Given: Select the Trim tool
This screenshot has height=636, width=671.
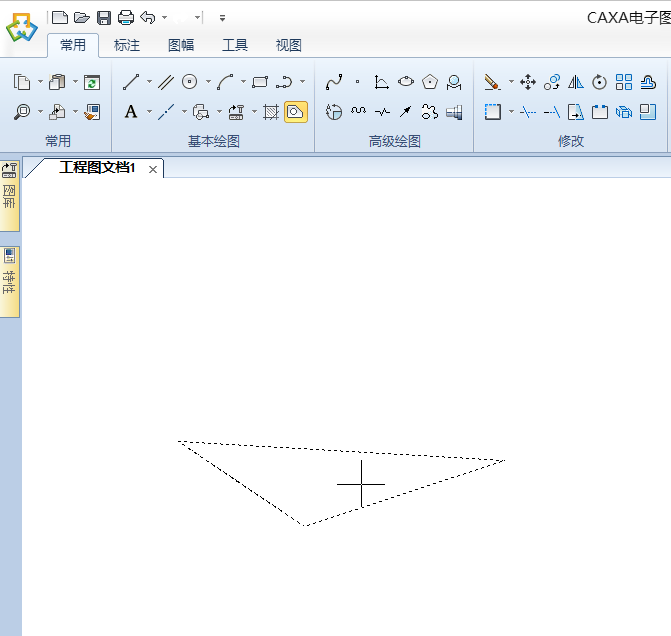Looking at the screenshot, I should point(528,112).
